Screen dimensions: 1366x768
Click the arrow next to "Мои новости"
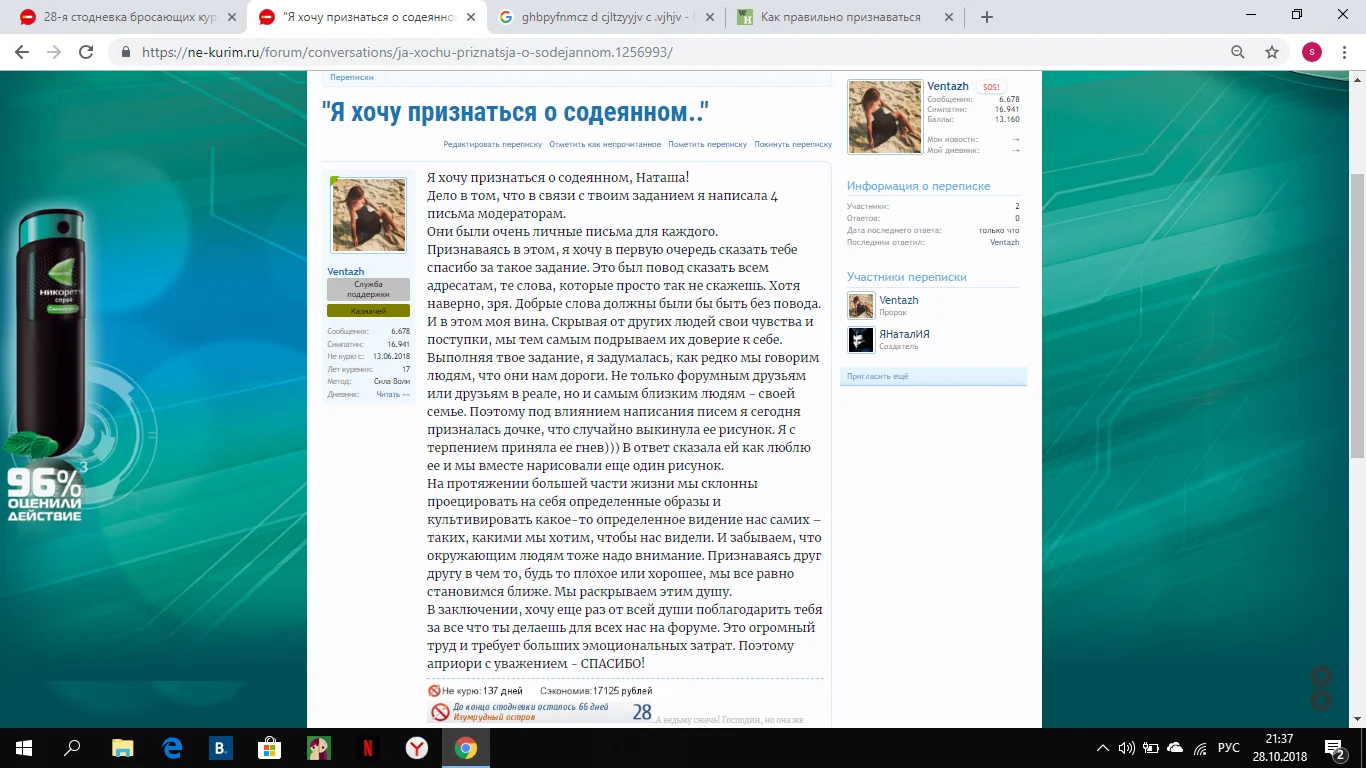pos(1015,139)
